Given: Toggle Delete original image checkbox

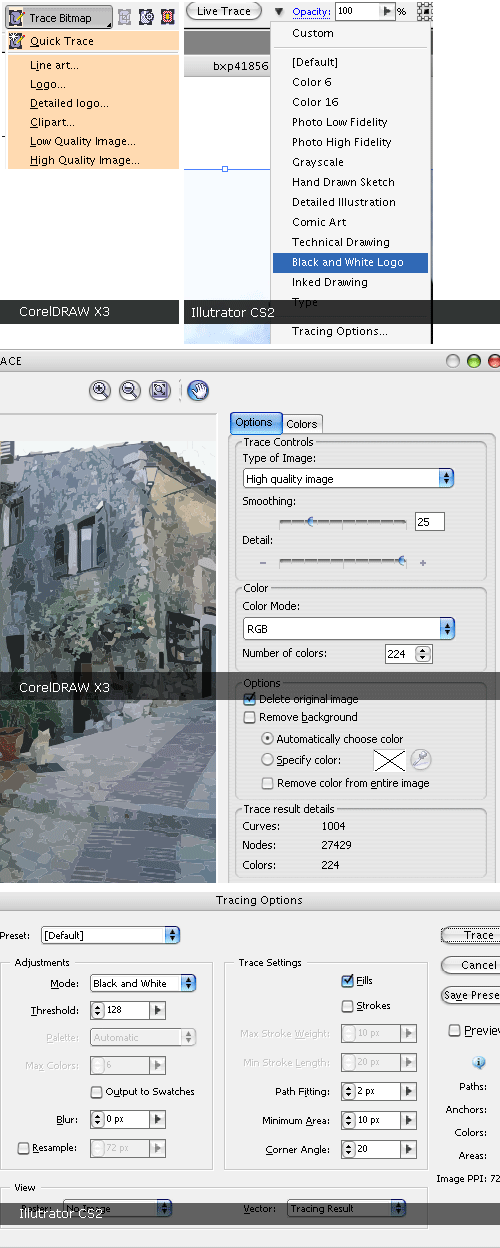Looking at the screenshot, I should coord(250,699).
